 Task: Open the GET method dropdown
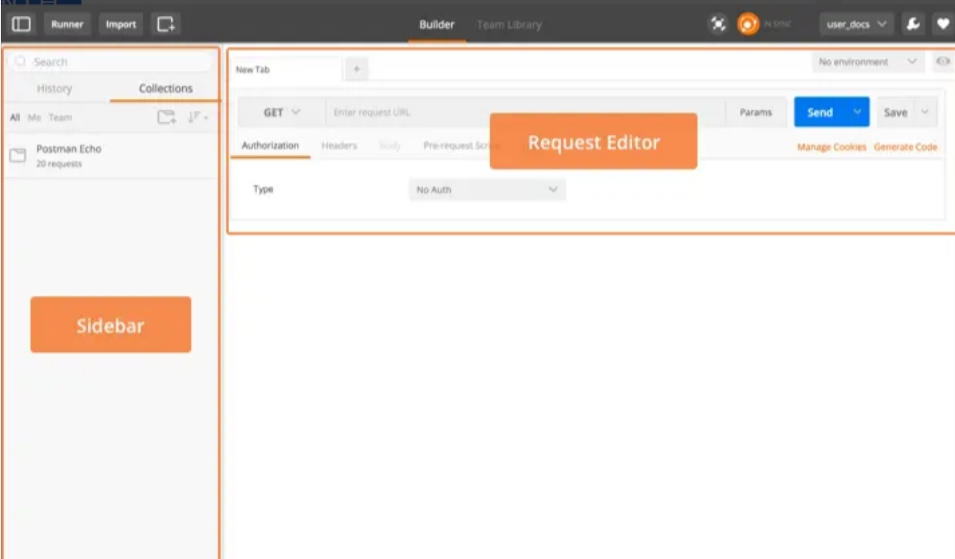click(281, 113)
